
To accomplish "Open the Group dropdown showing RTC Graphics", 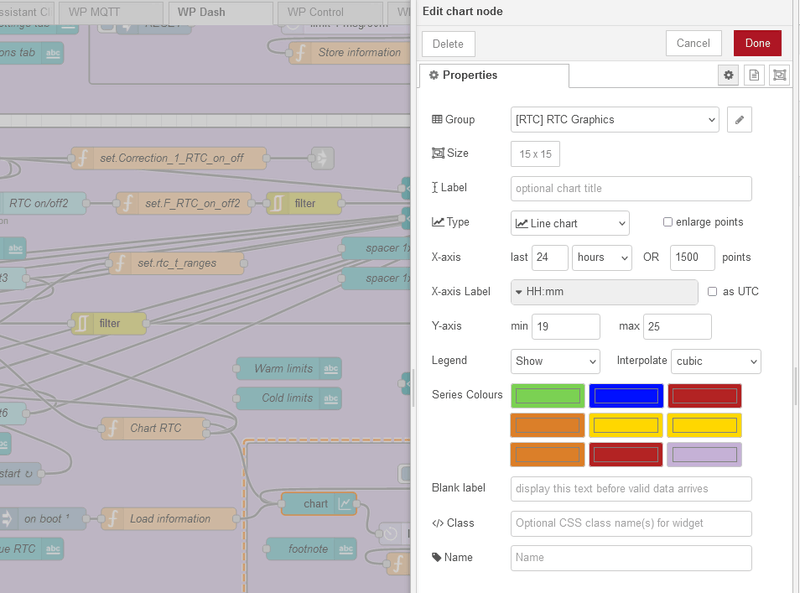I will [x=614, y=120].
